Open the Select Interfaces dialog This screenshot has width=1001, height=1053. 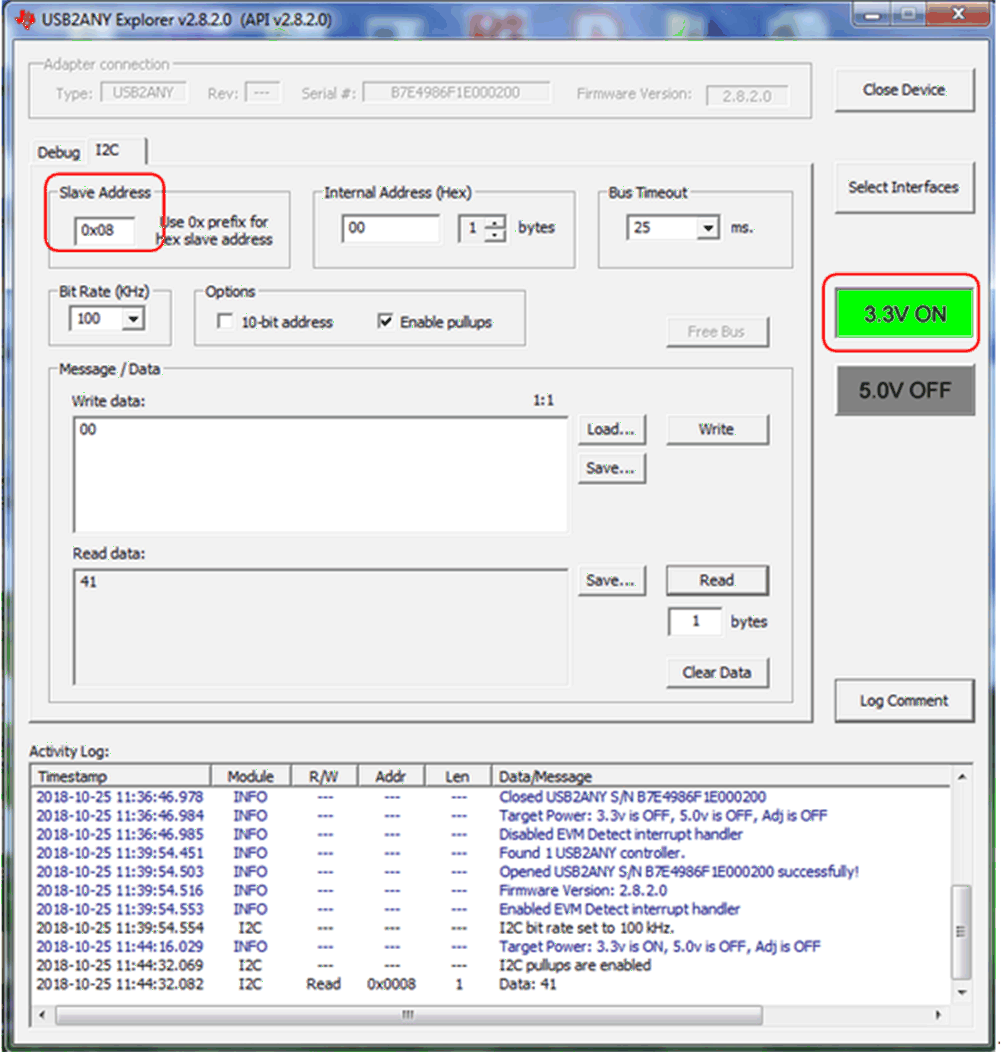(903, 187)
